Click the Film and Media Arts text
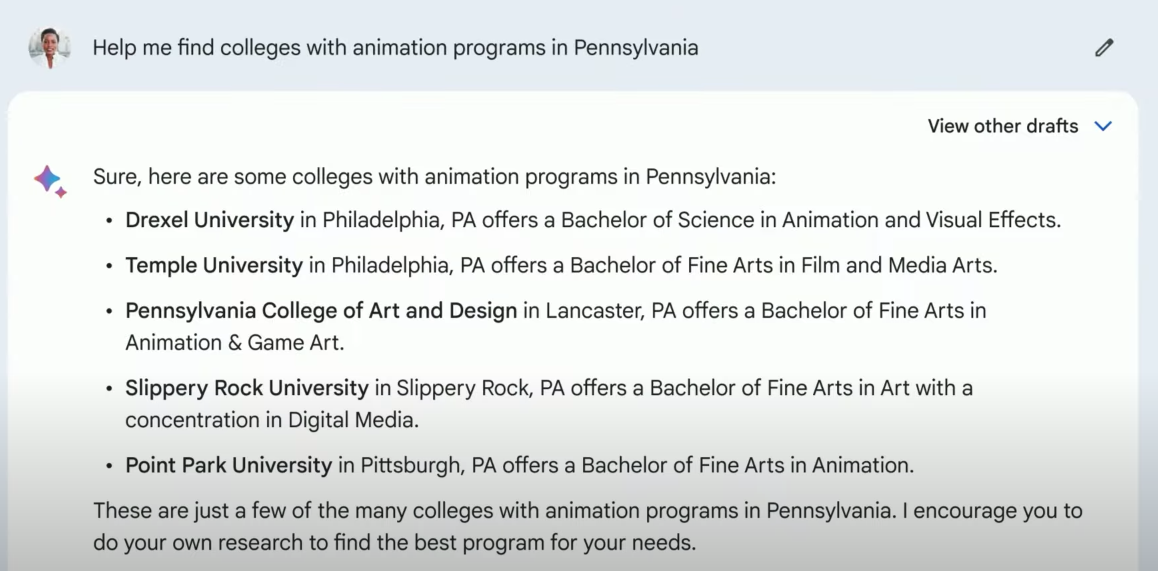 tap(899, 265)
